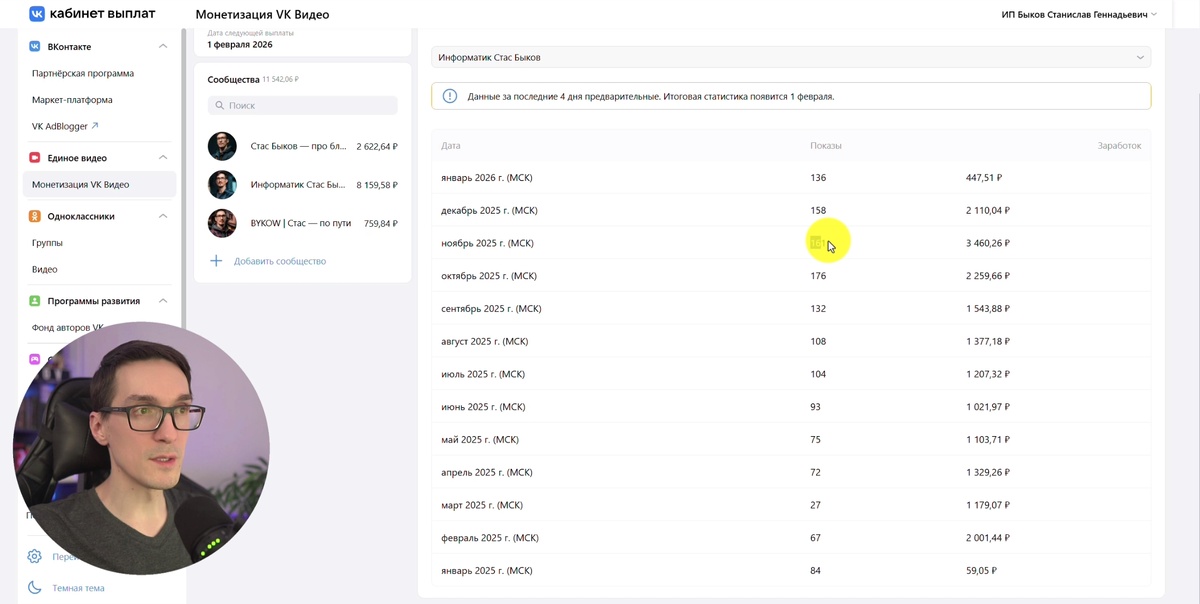Open Видео under Одноклассники
The width and height of the screenshot is (1200, 604).
click(x=45, y=269)
